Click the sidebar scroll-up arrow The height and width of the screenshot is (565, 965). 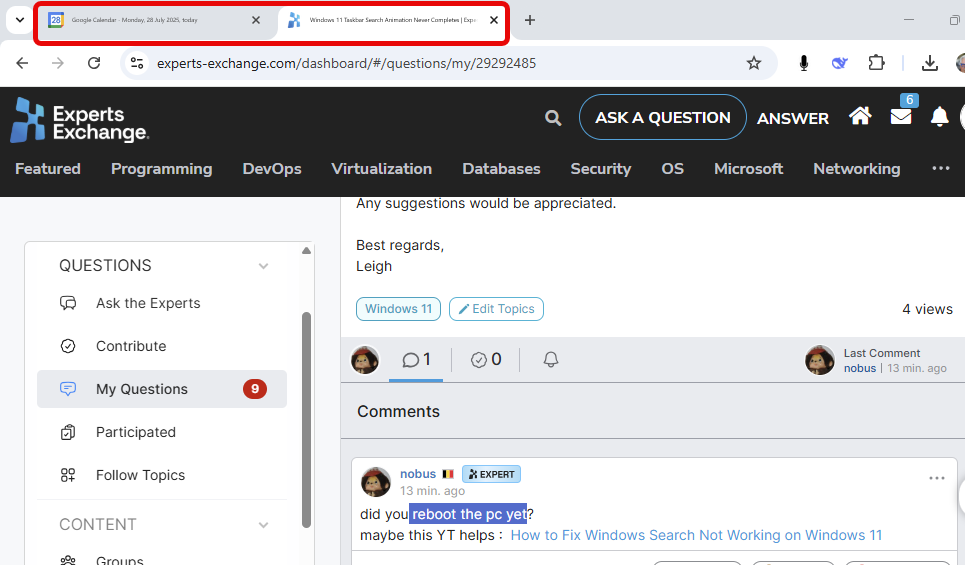tap(306, 250)
